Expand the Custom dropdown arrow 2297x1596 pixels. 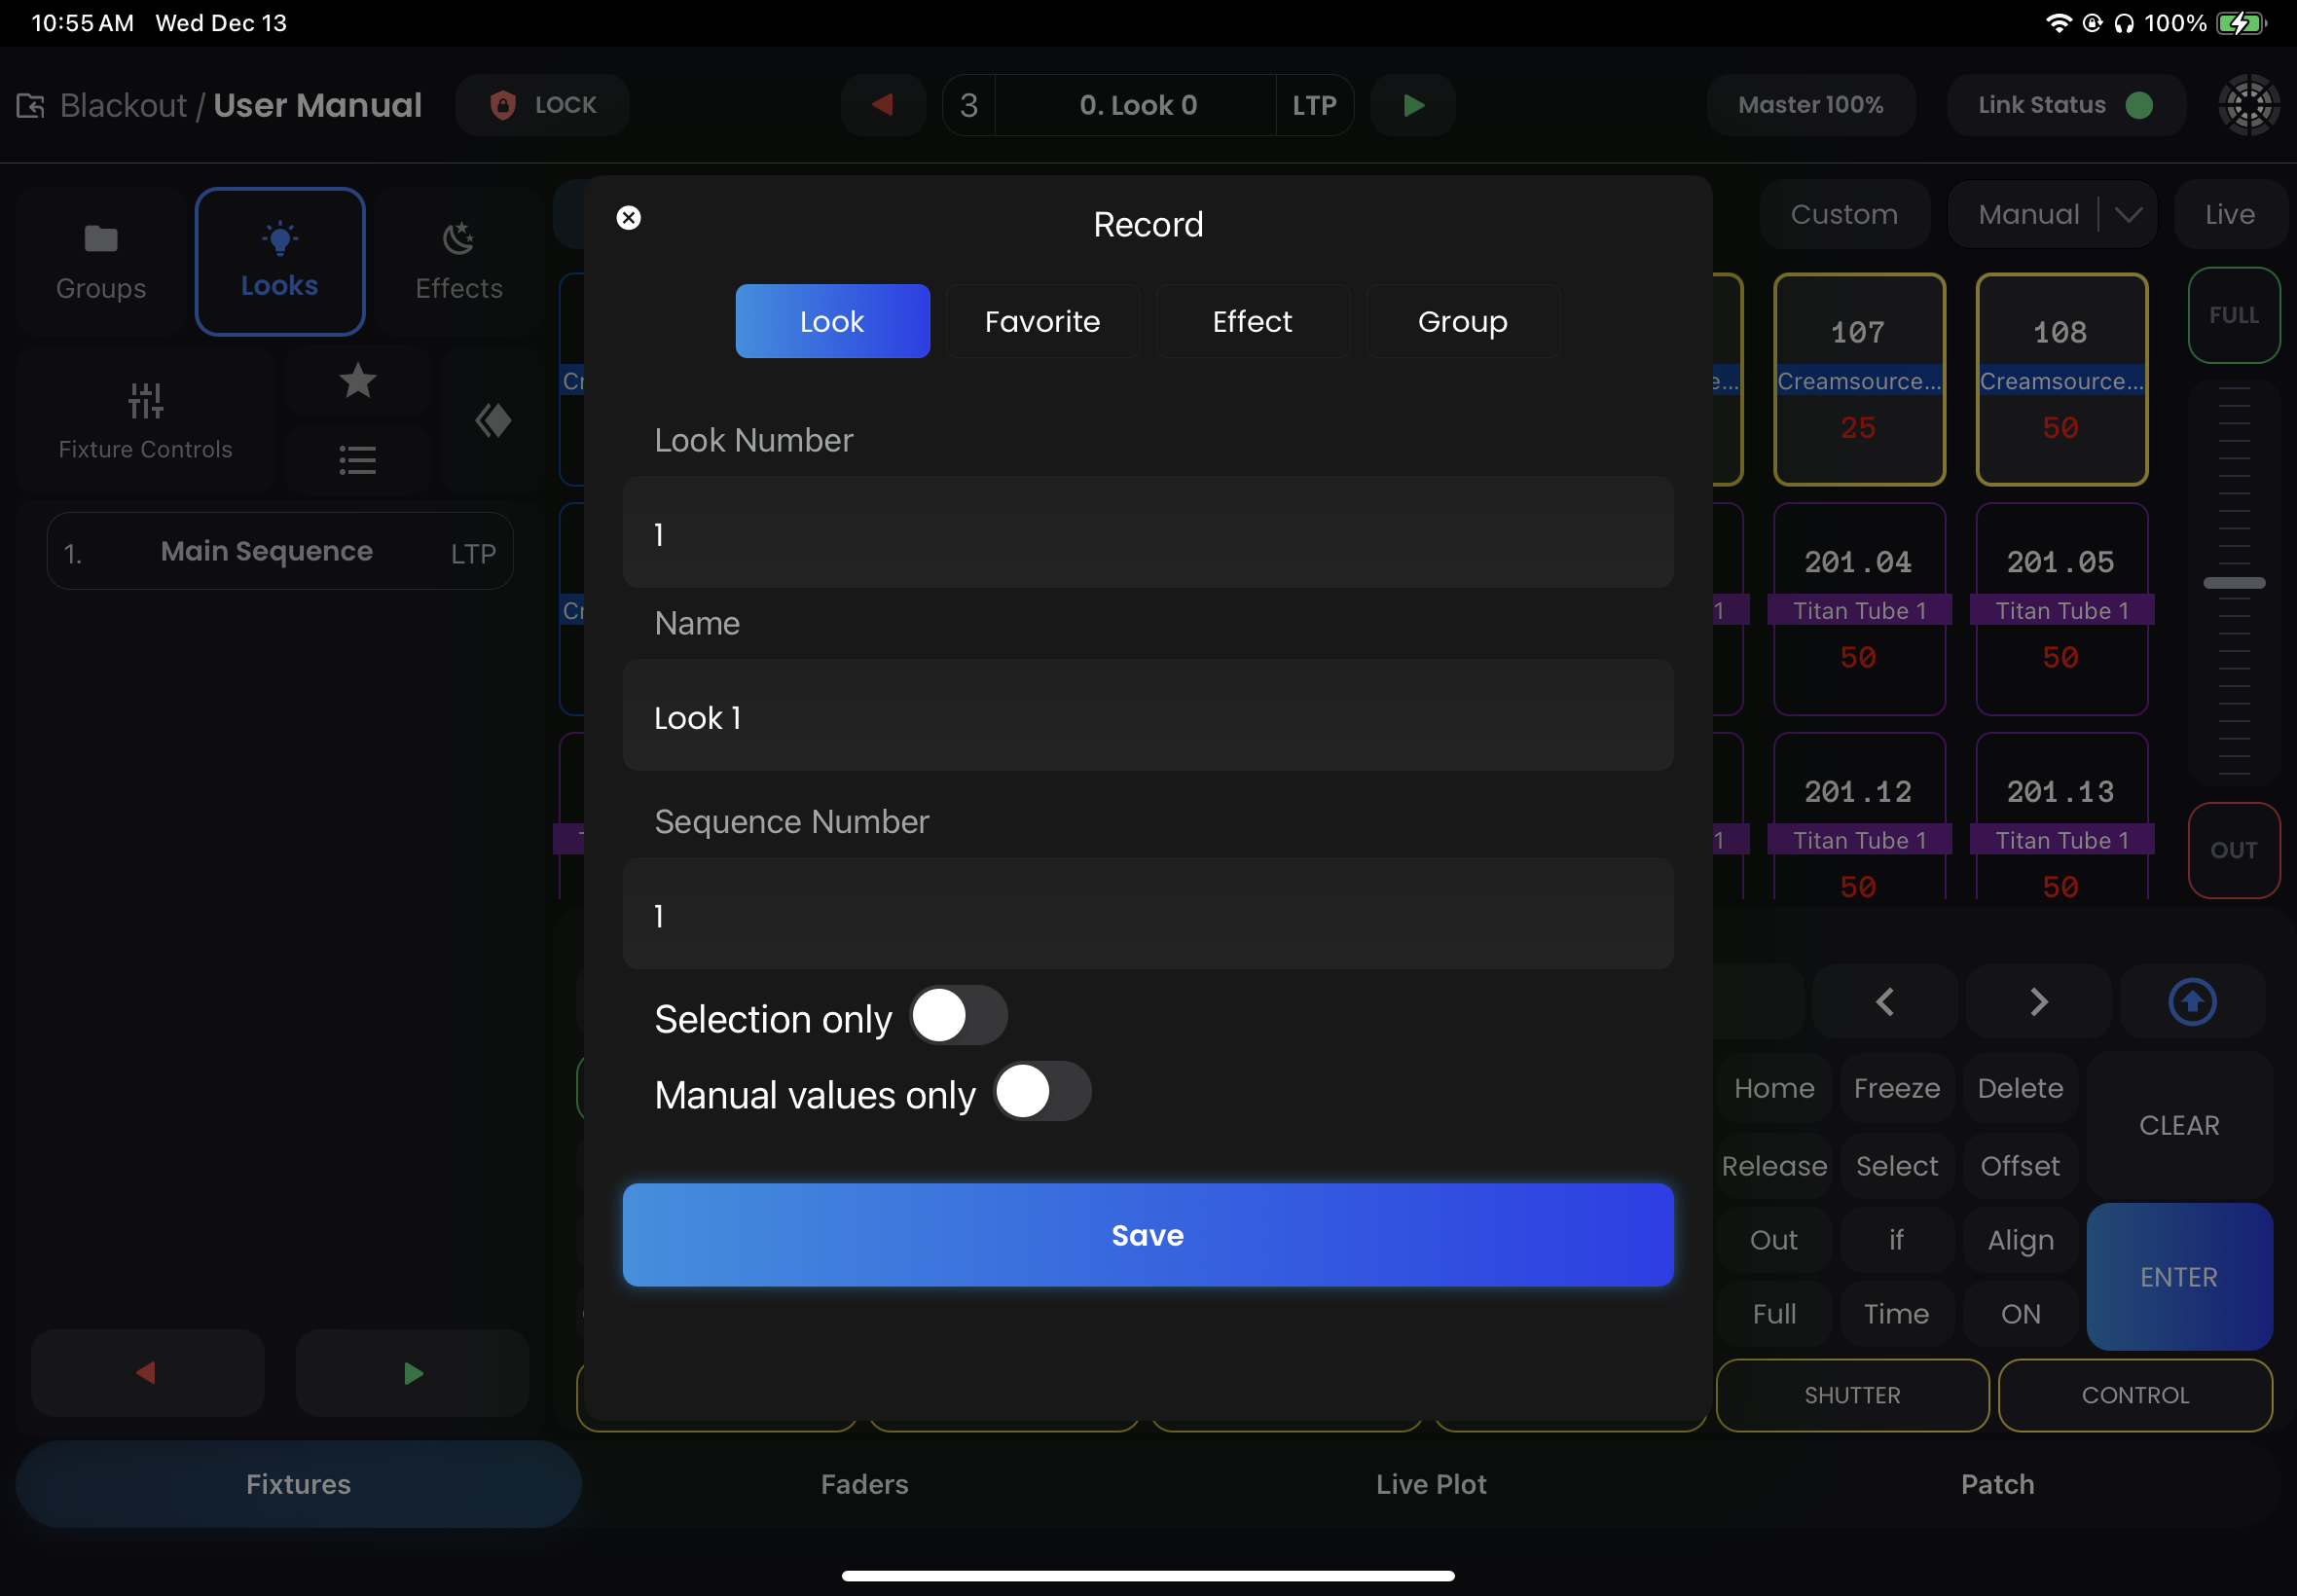tap(2130, 213)
